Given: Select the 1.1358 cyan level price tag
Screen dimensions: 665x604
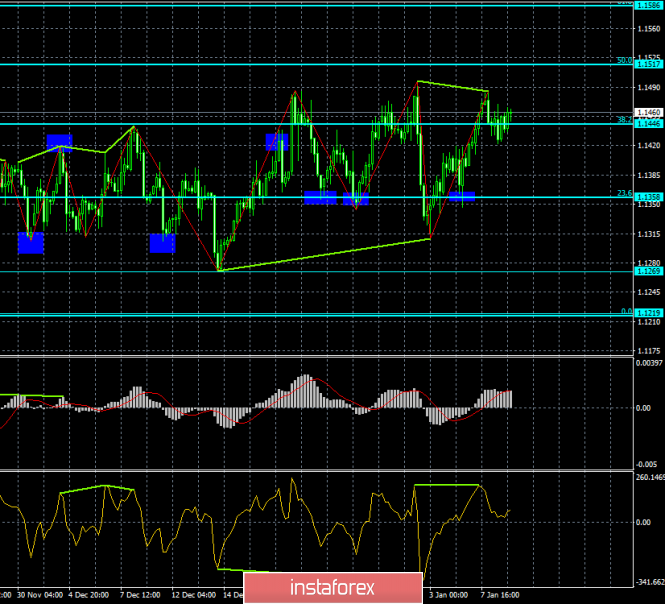Looking at the screenshot, I should [x=649, y=197].
